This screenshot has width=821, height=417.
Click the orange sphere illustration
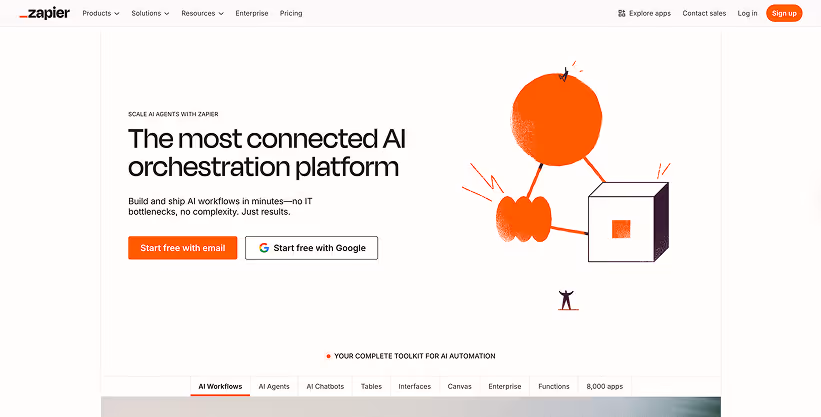coord(556,119)
